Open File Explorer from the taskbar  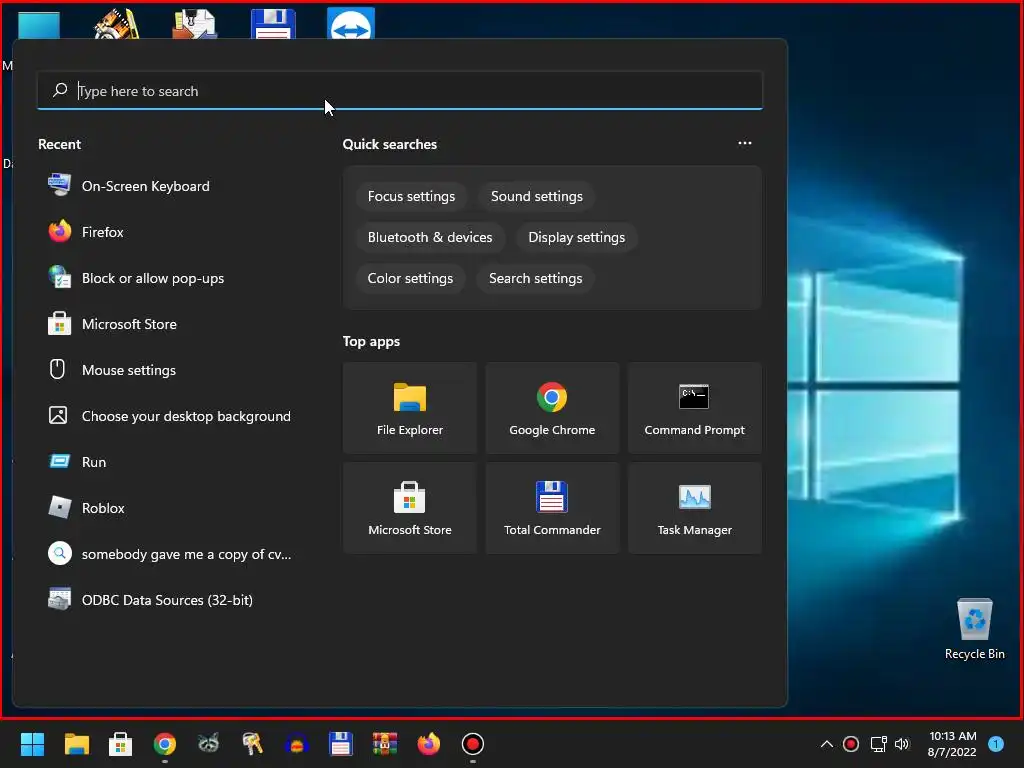click(76, 744)
